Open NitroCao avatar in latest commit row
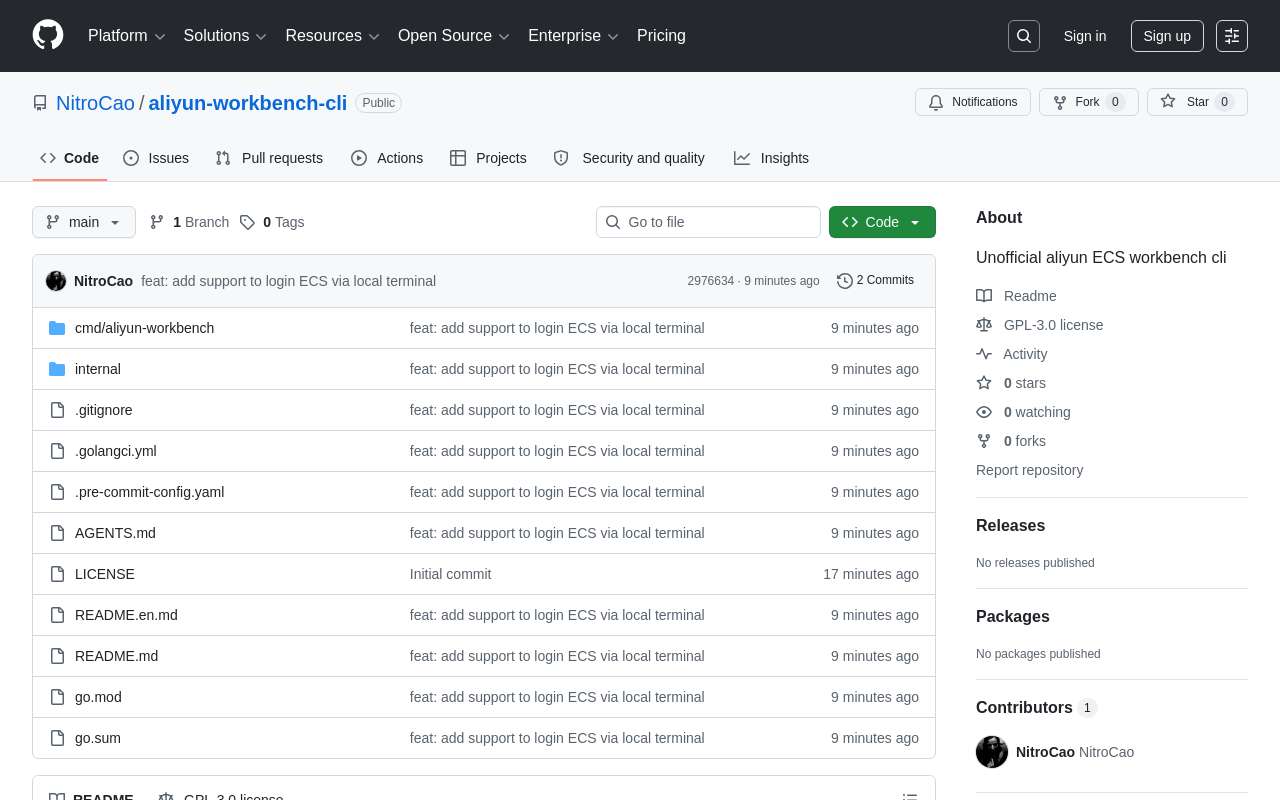 [56, 281]
